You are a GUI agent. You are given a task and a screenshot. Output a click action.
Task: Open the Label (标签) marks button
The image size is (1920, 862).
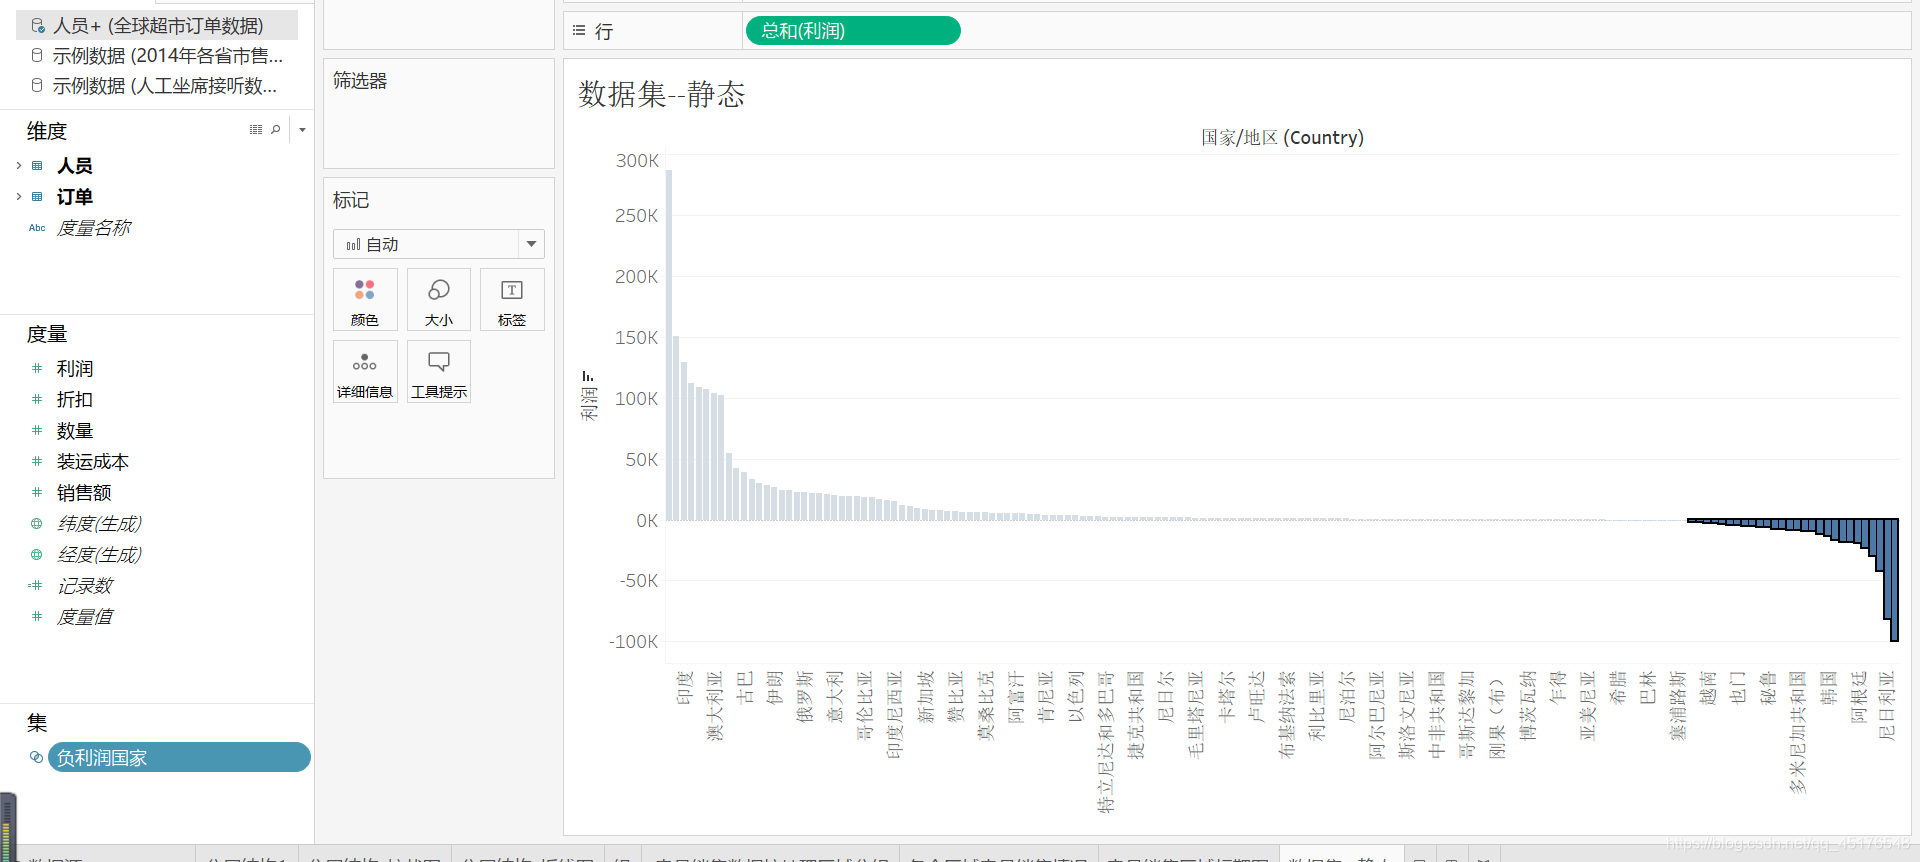(x=512, y=300)
